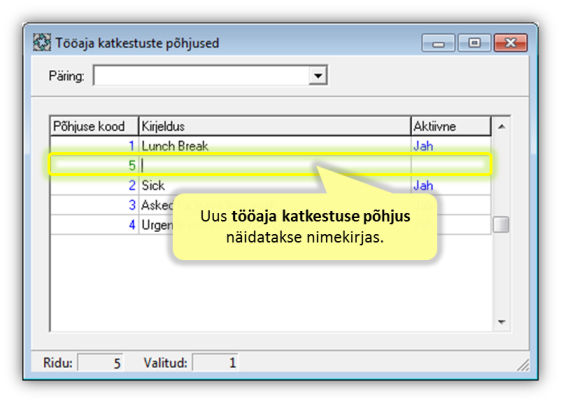
Task: Click code 4 in Põhjuse kood column
Action: tap(132, 225)
